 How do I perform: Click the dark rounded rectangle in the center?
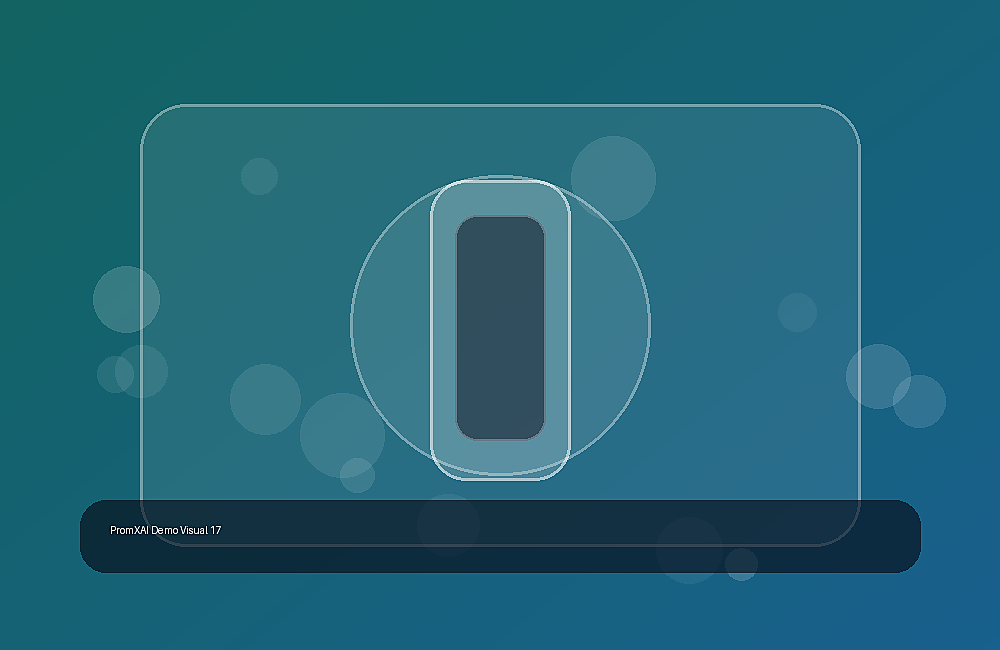(500, 328)
